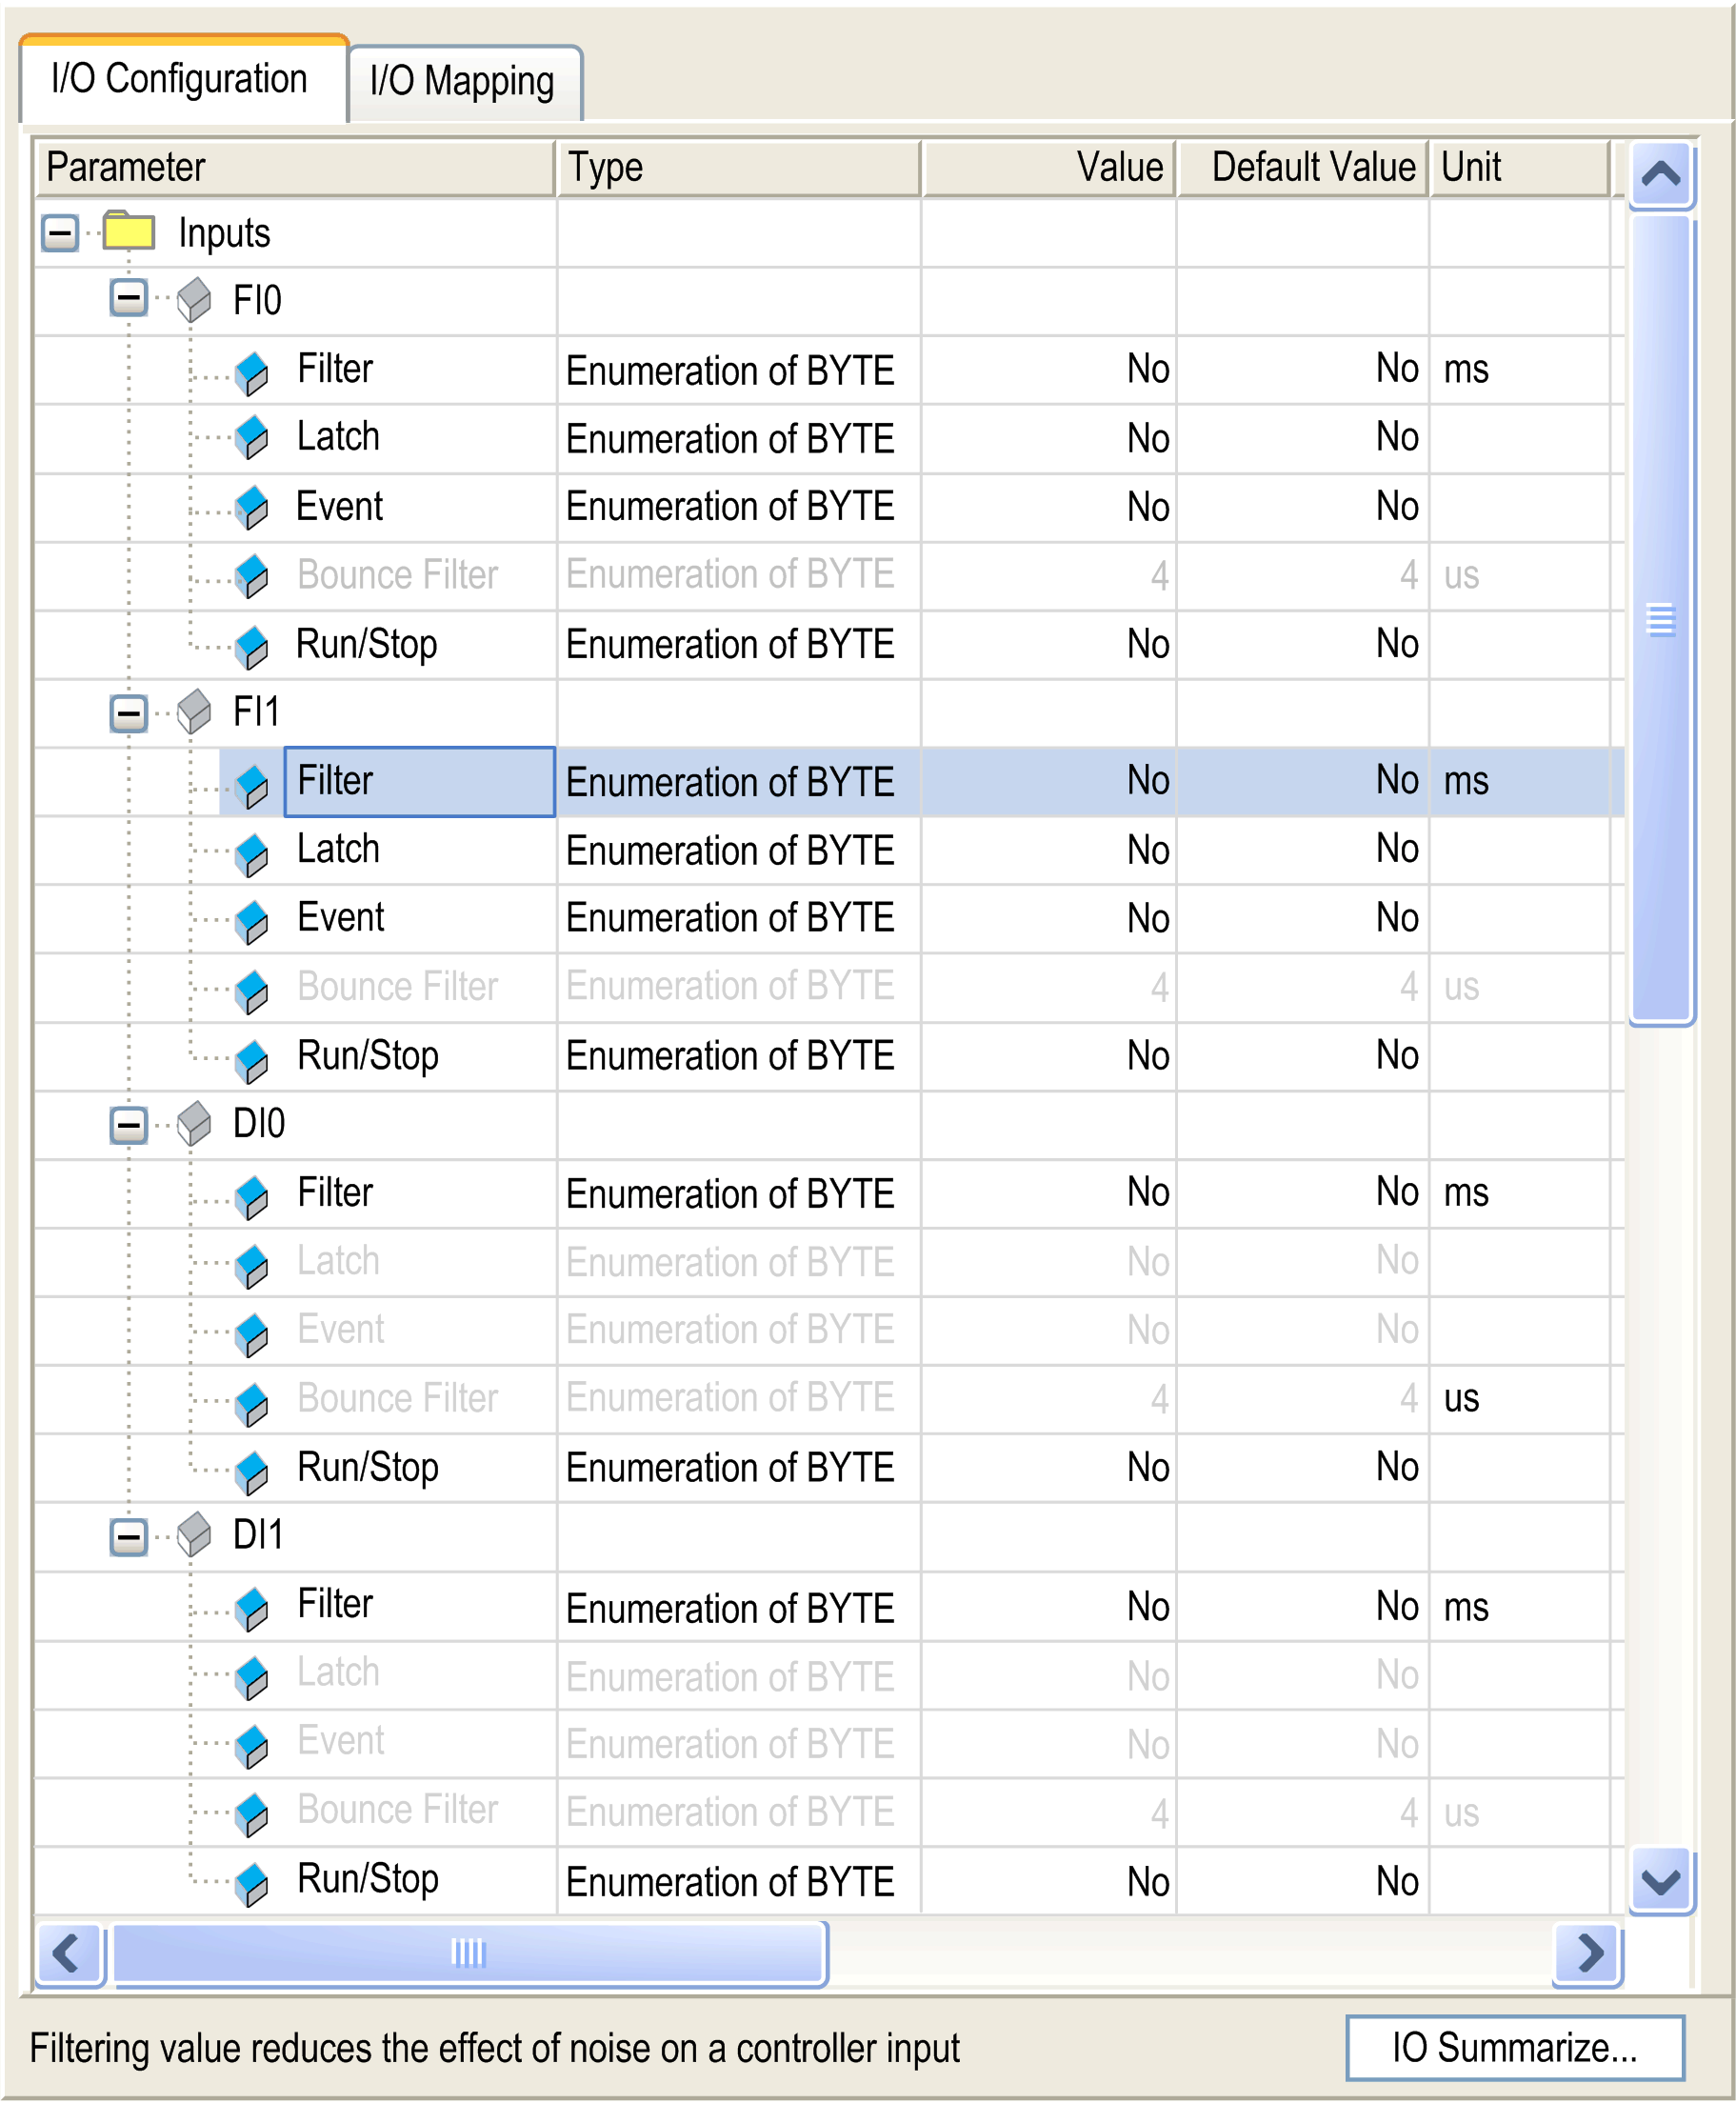Select the DI0 Run/Stop value cell

click(x=1048, y=1468)
